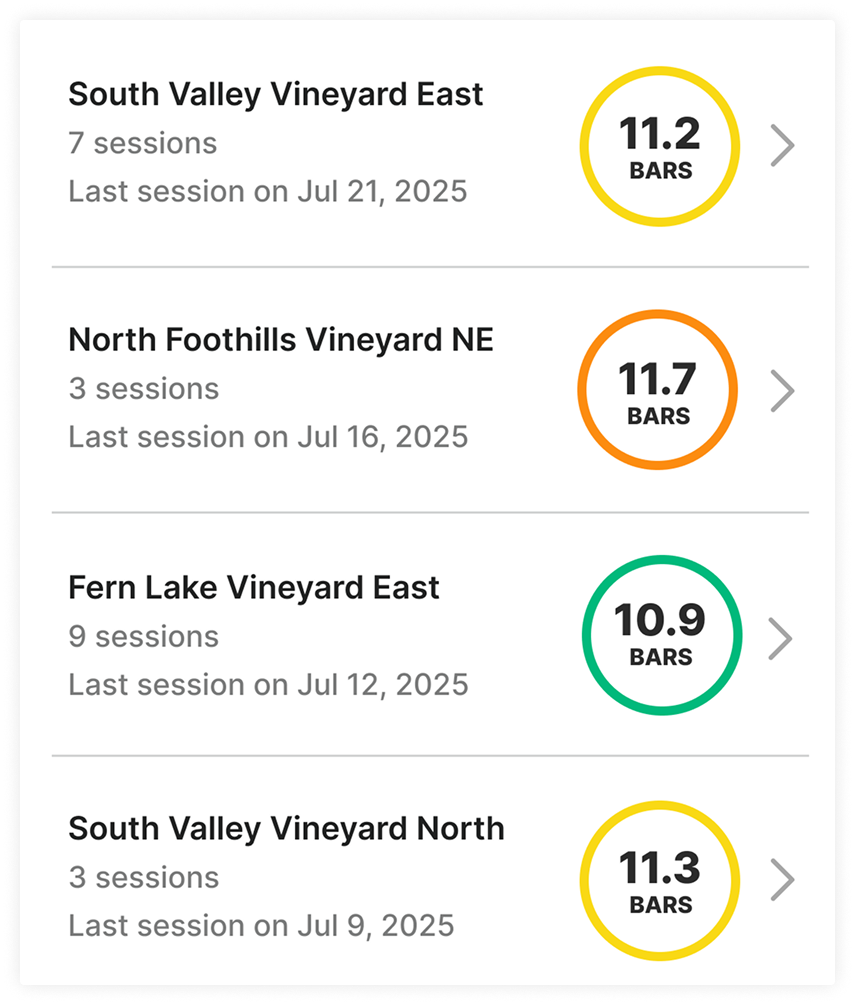Click "3 sessions" under North Foothills Vineyard

(x=143, y=388)
